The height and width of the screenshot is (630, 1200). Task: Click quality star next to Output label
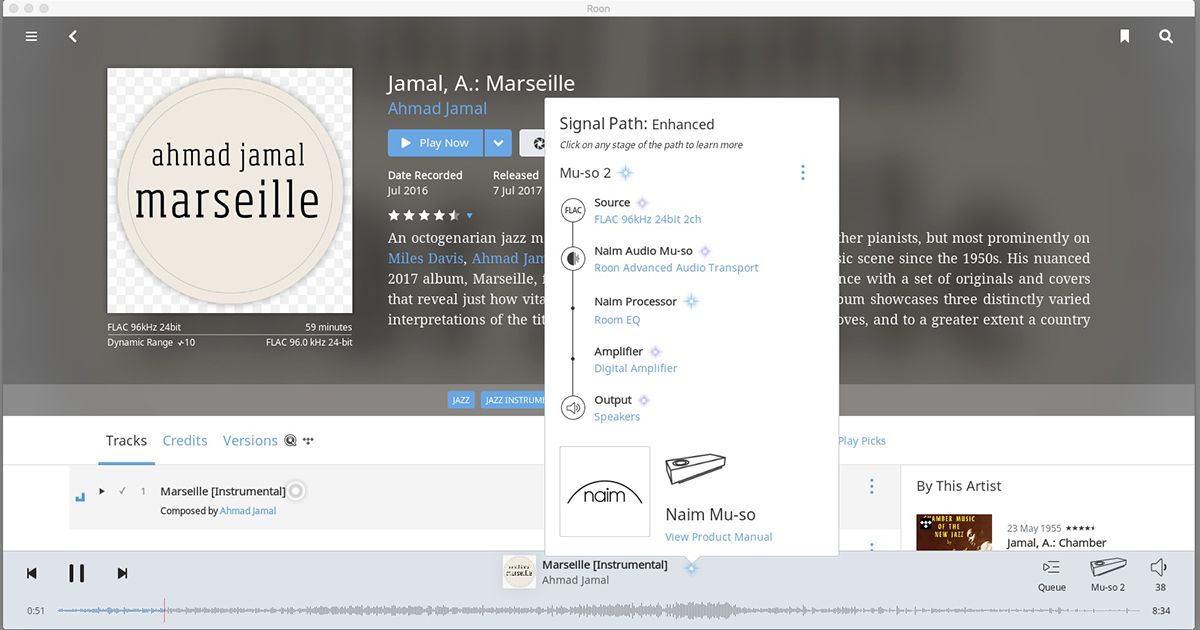(x=644, y=400)
